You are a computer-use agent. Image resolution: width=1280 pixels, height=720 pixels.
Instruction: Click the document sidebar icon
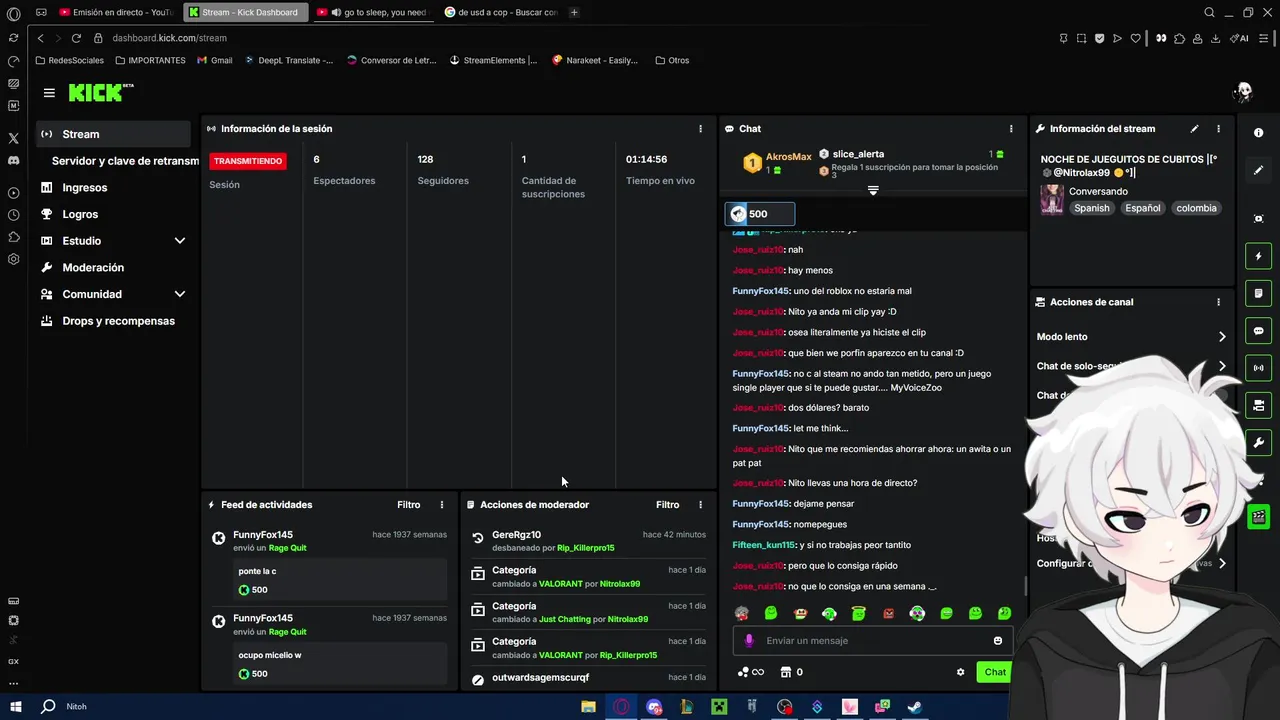point(1259,293)
